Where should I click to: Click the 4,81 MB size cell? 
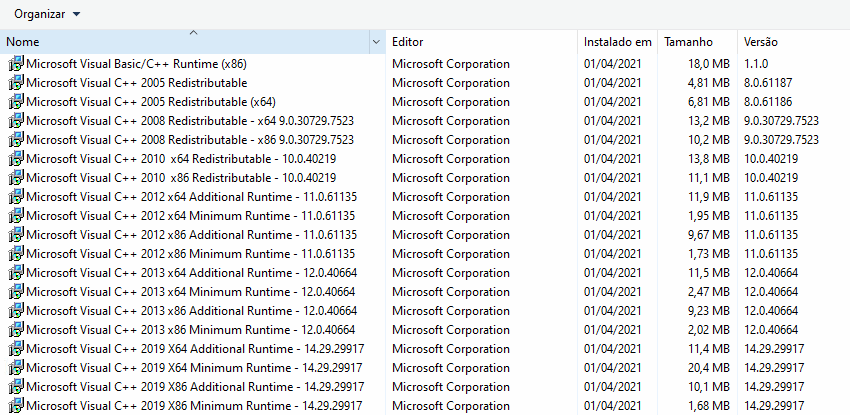click(709, 83)
